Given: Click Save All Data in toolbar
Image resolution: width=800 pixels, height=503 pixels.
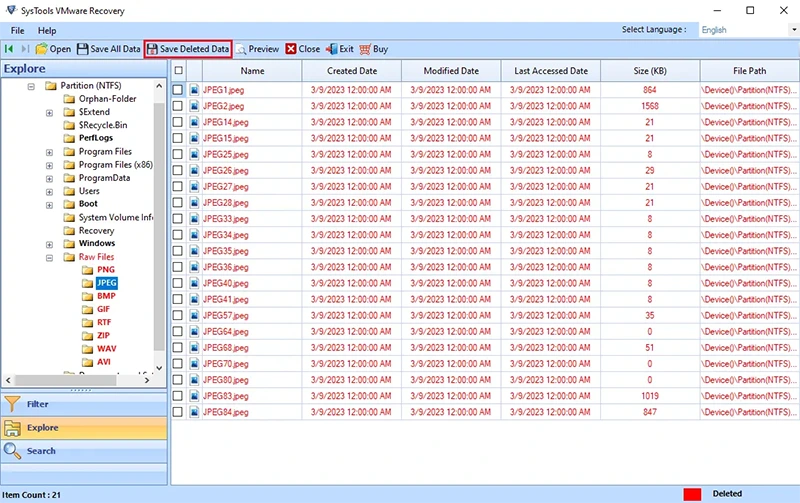Looking at the screenshot, I should (108, 49).
